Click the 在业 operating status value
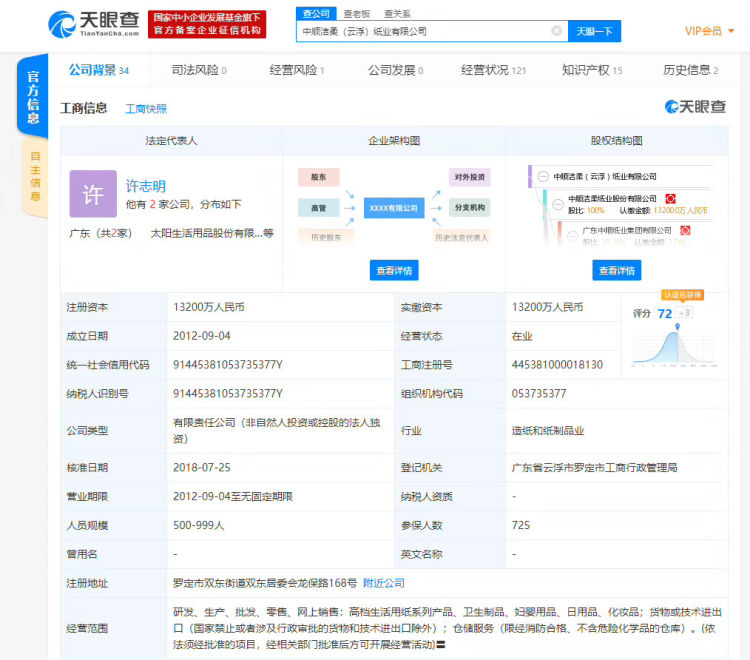The image size is (750, 660). pos(522,336)
